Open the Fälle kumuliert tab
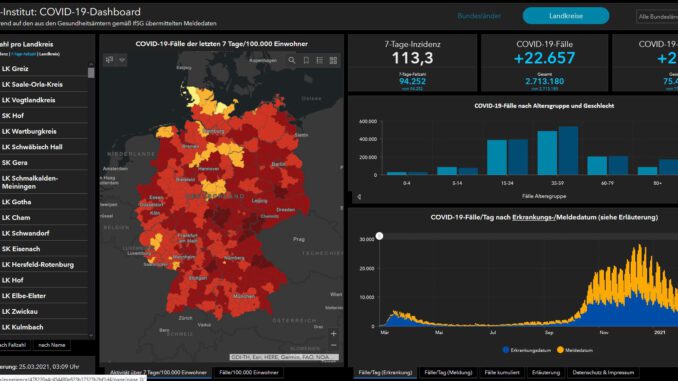The image size is (678, 381). coord(502,372)
